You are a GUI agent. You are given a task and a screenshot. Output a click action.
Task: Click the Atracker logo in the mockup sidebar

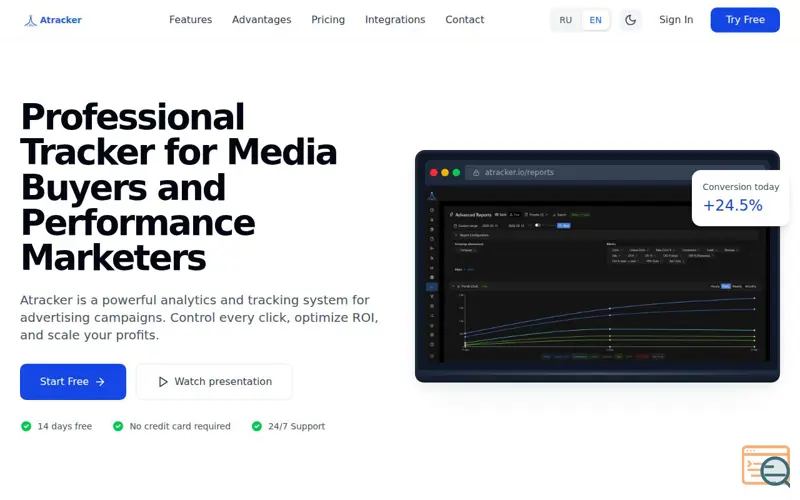click(432, 196)
